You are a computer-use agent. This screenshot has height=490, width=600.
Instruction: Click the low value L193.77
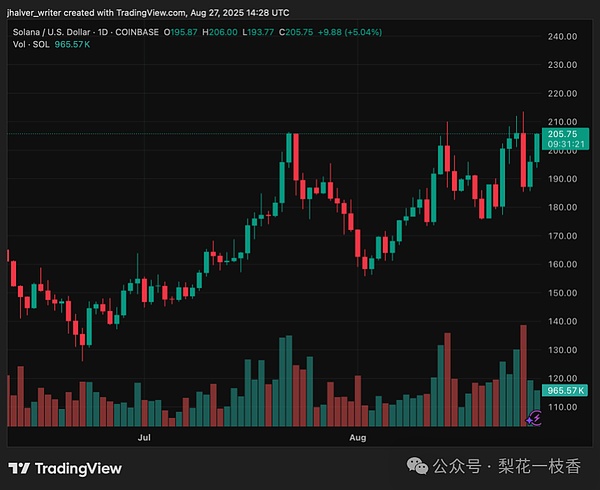(258, 32)
